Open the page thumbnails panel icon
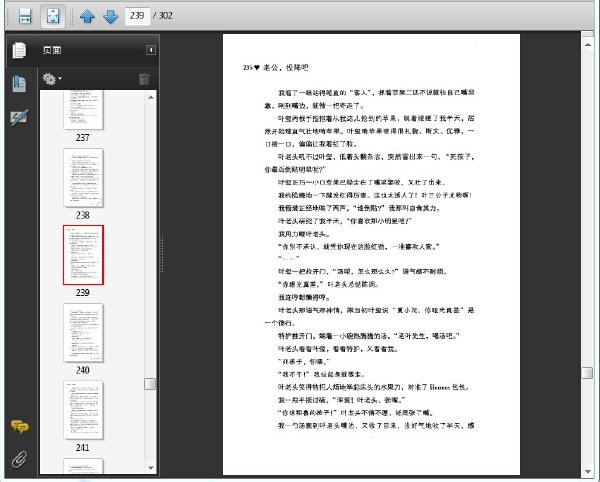600x482 pixels. pos(20,50)
